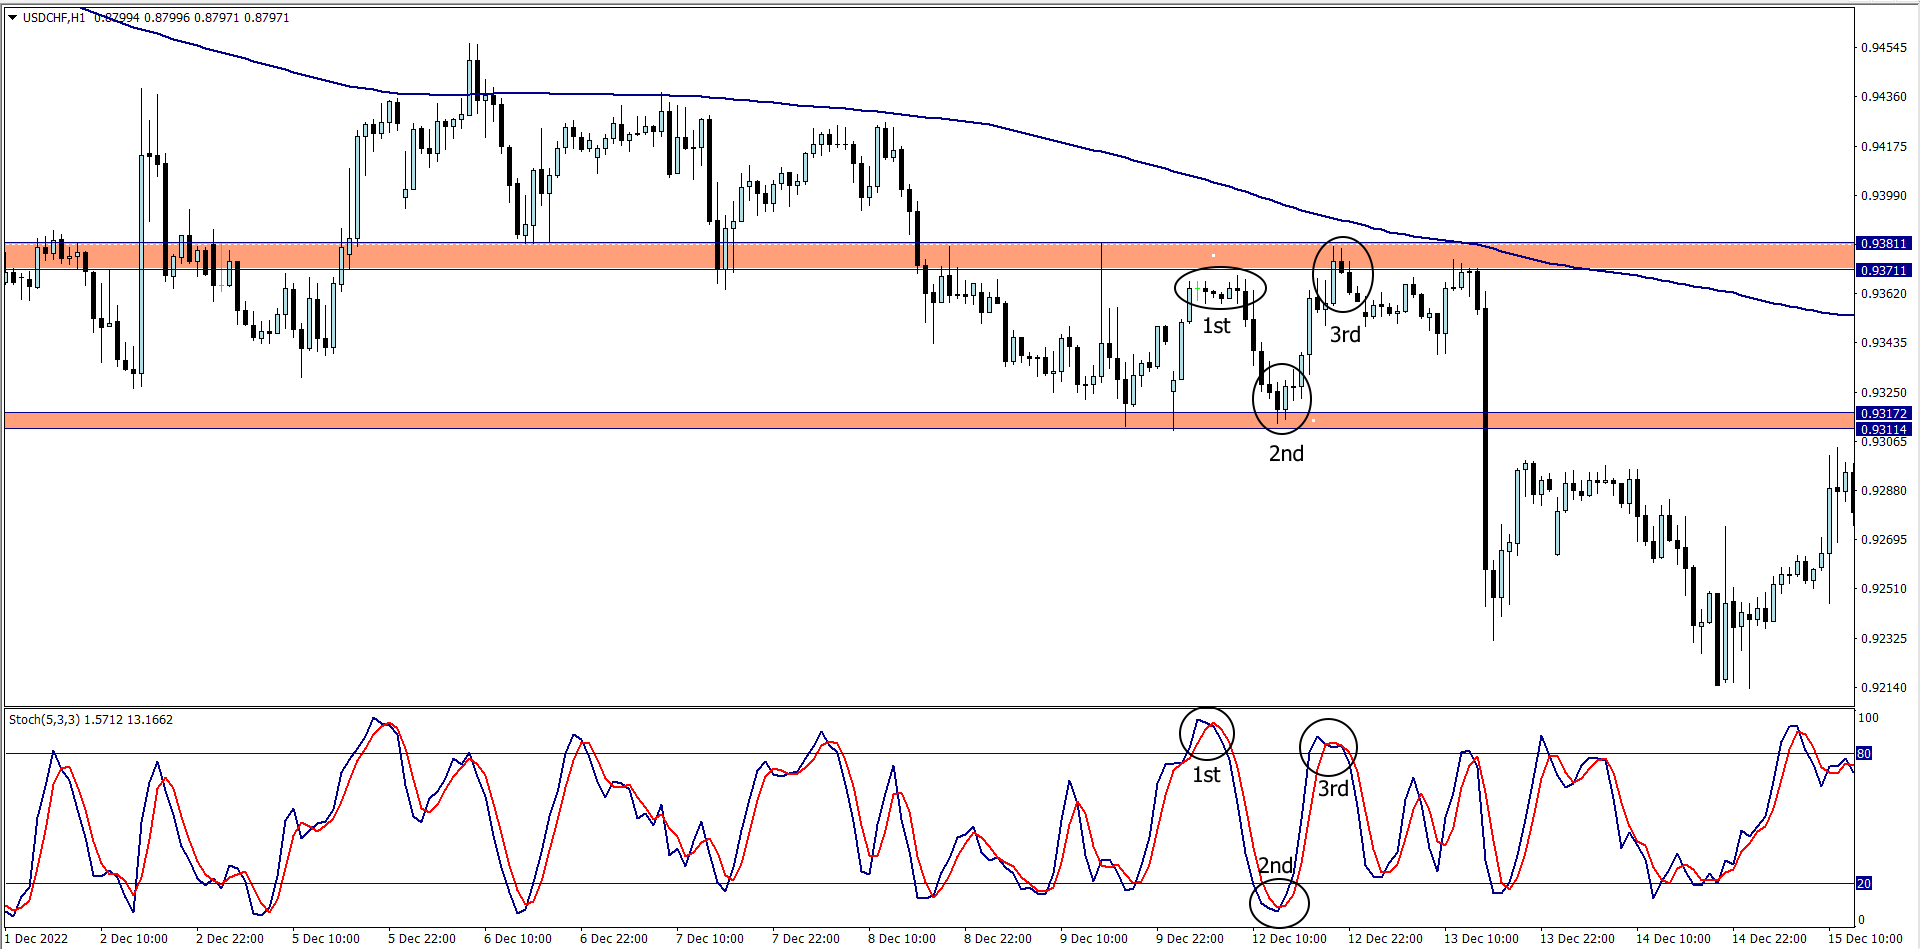Click the 0.93250 price scale label
The image size is (1920, 949).
[x=1884, y=393]
